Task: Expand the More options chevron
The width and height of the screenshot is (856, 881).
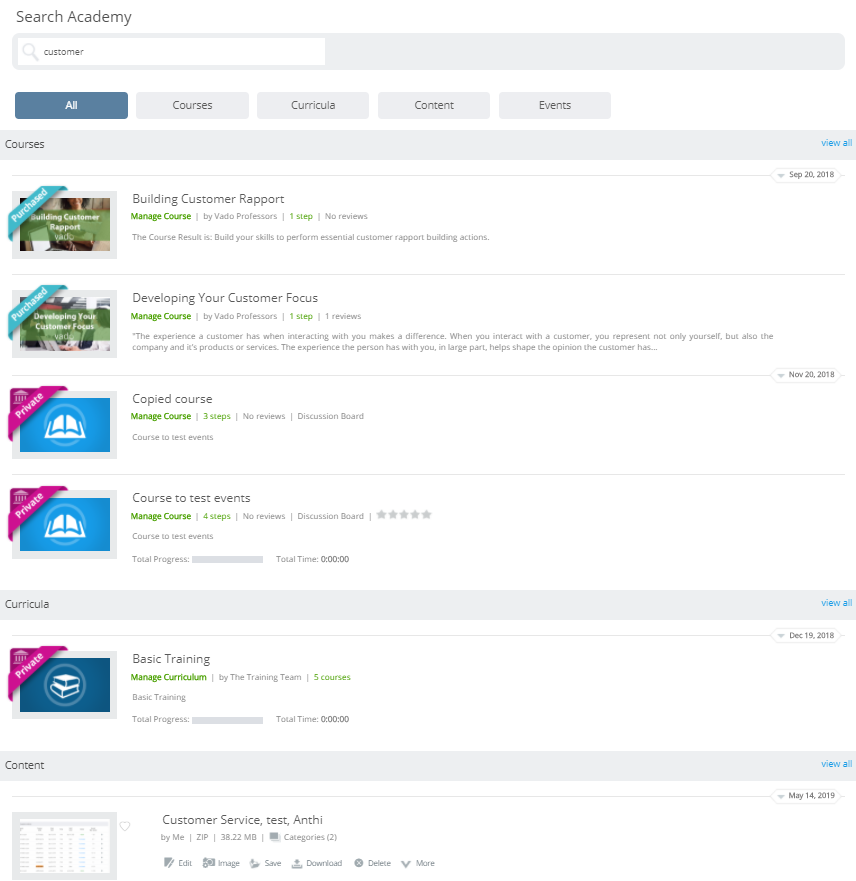Action: (x=406, y=864)
